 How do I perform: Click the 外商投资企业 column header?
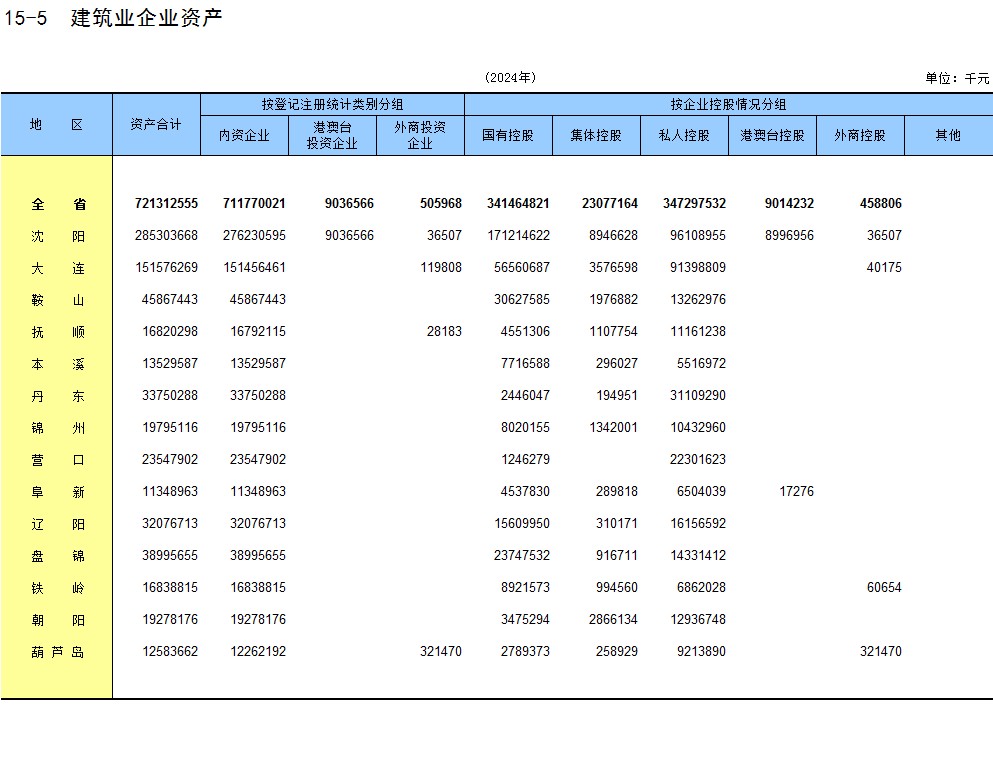click(x=420, y=135)
